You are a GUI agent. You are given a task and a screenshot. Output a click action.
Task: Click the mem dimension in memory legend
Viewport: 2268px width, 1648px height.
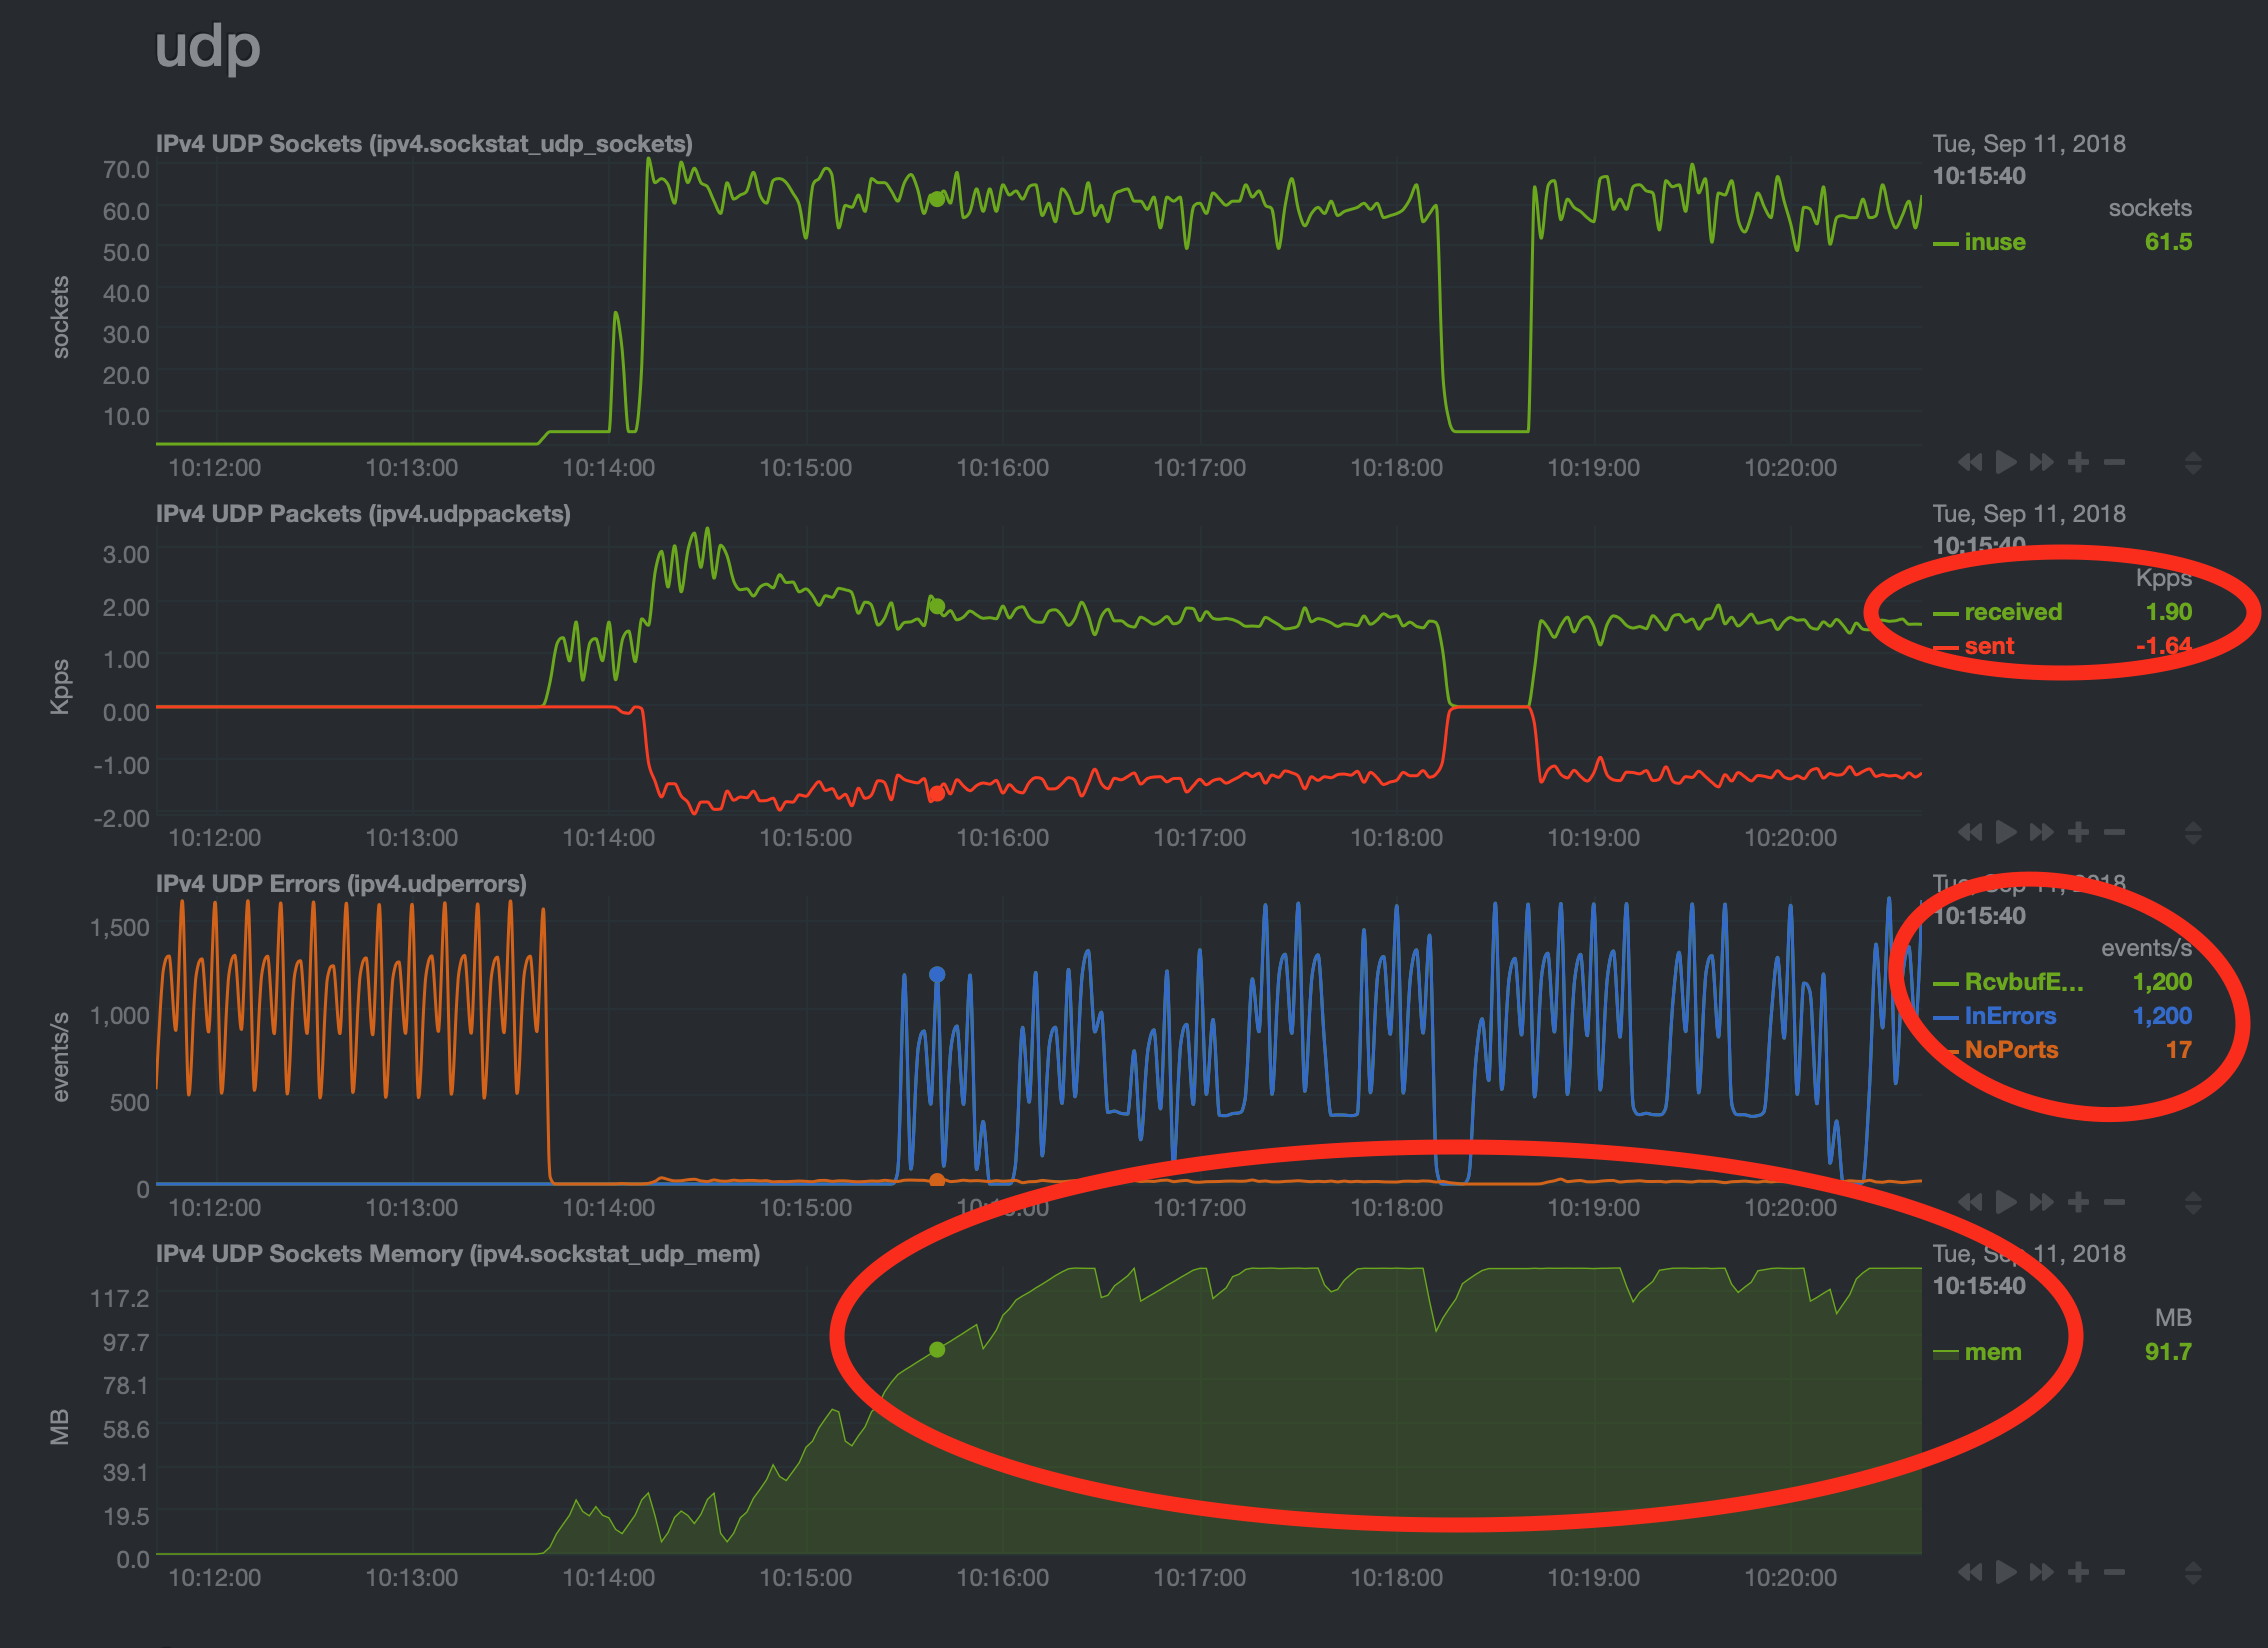coord(1992,1352)
